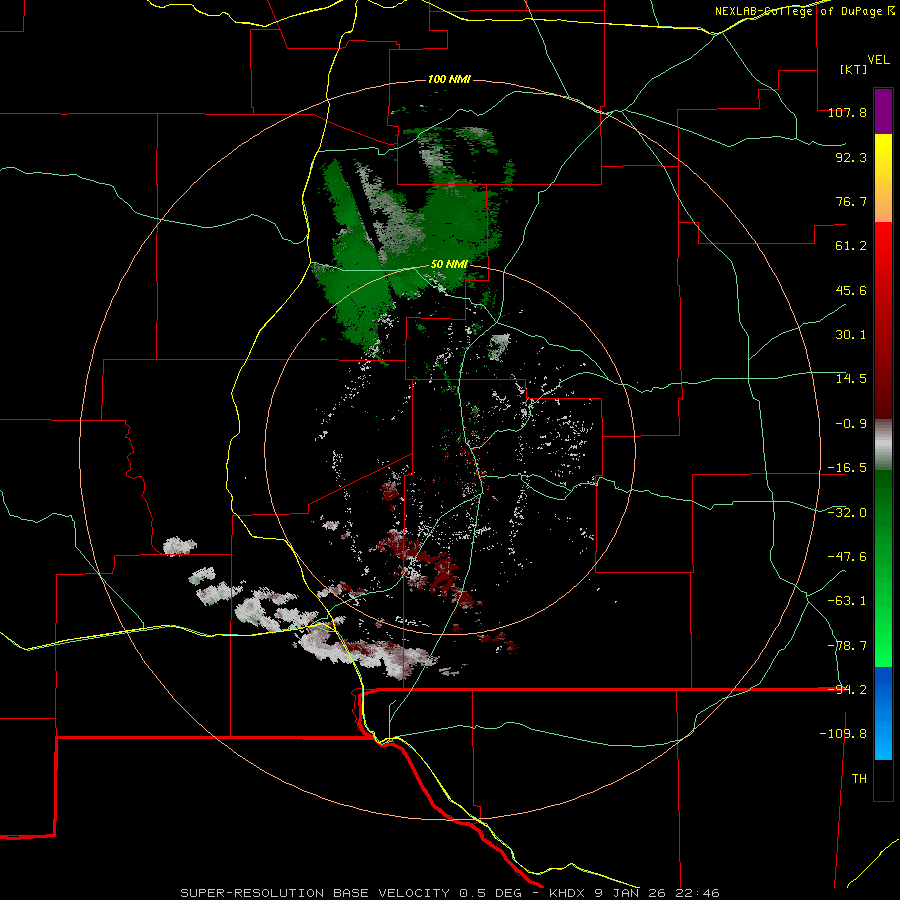Select the 50 NMI range ring label
The image size is (900, 900).
[x=449, y=265]
